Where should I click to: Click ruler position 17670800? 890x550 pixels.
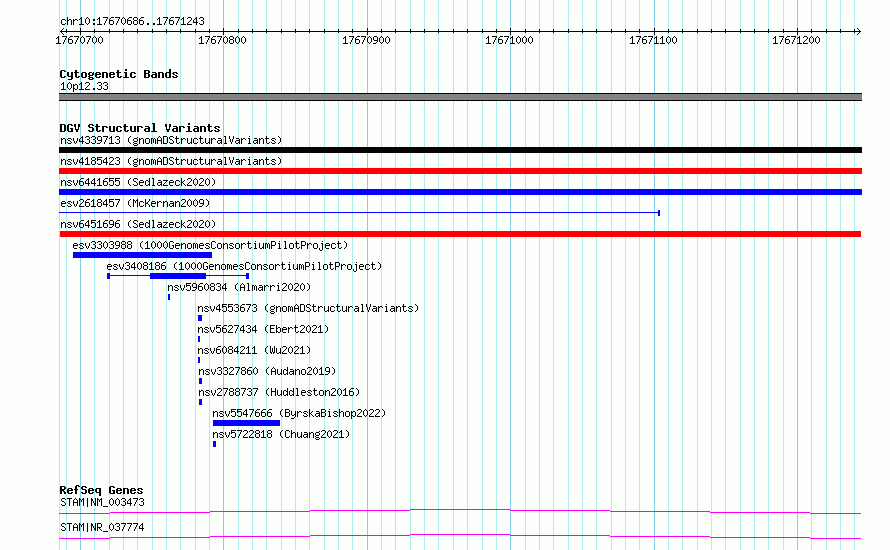click(222, 40)
